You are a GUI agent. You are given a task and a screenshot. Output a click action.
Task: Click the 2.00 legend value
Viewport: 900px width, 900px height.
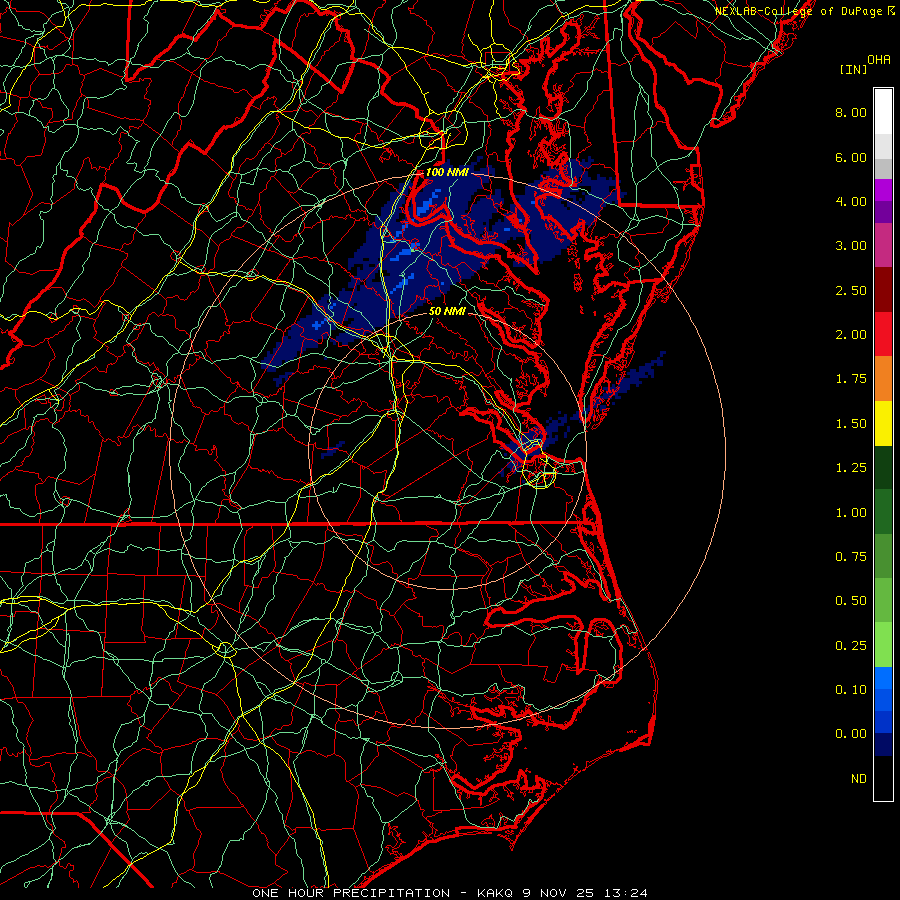pos(851,335)
